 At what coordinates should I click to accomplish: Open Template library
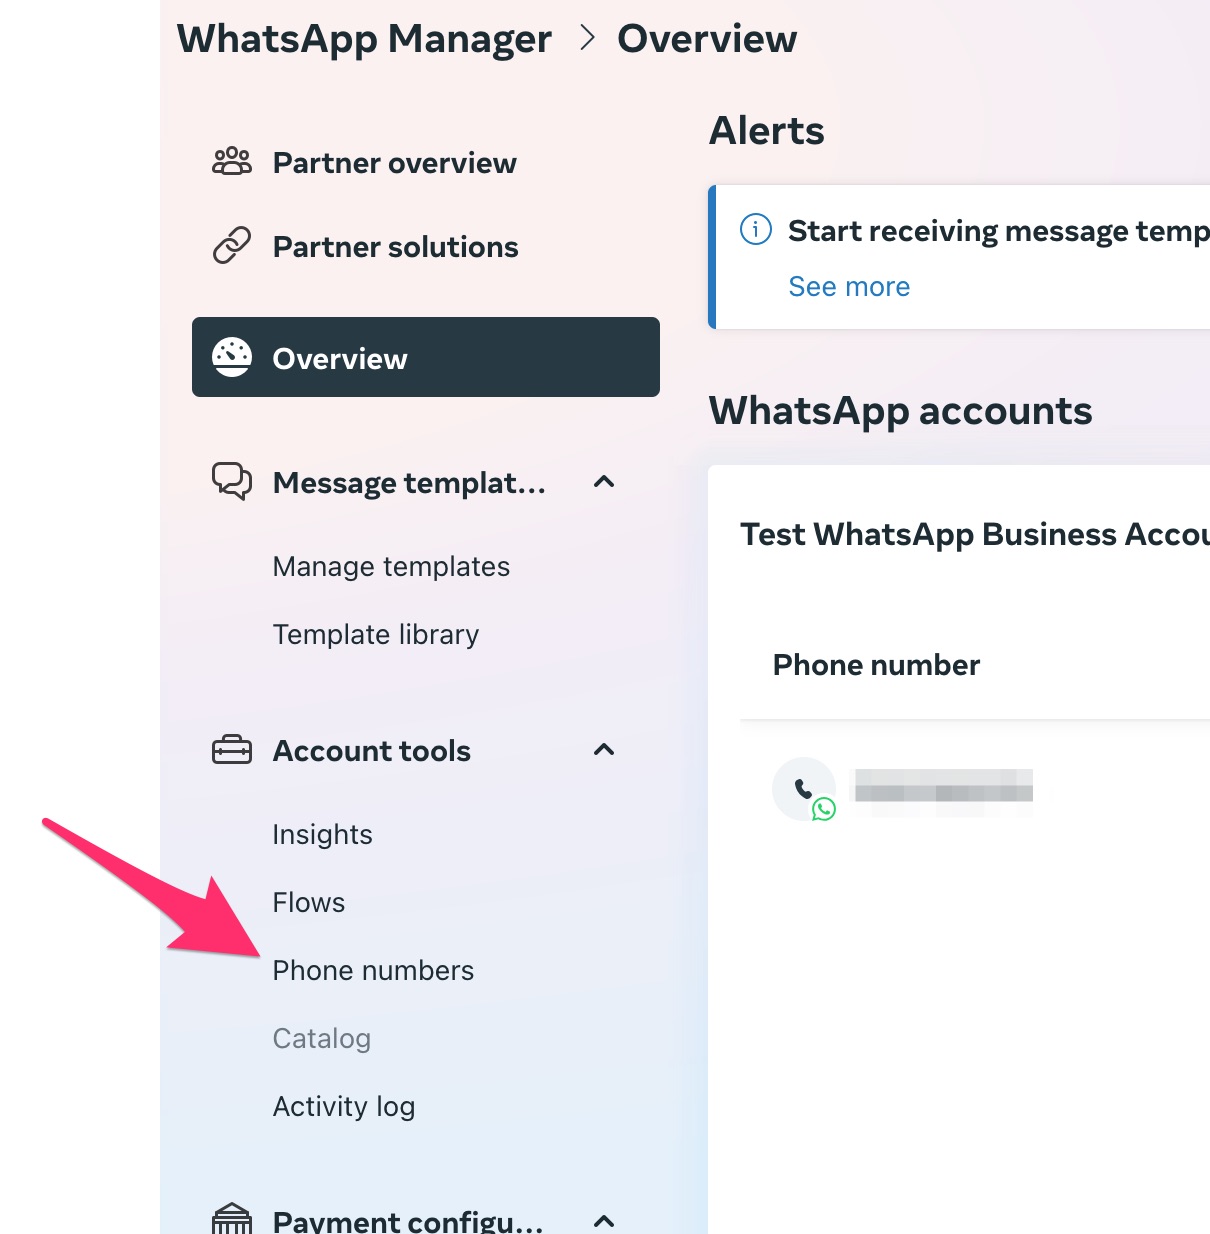tap(376, 634)
